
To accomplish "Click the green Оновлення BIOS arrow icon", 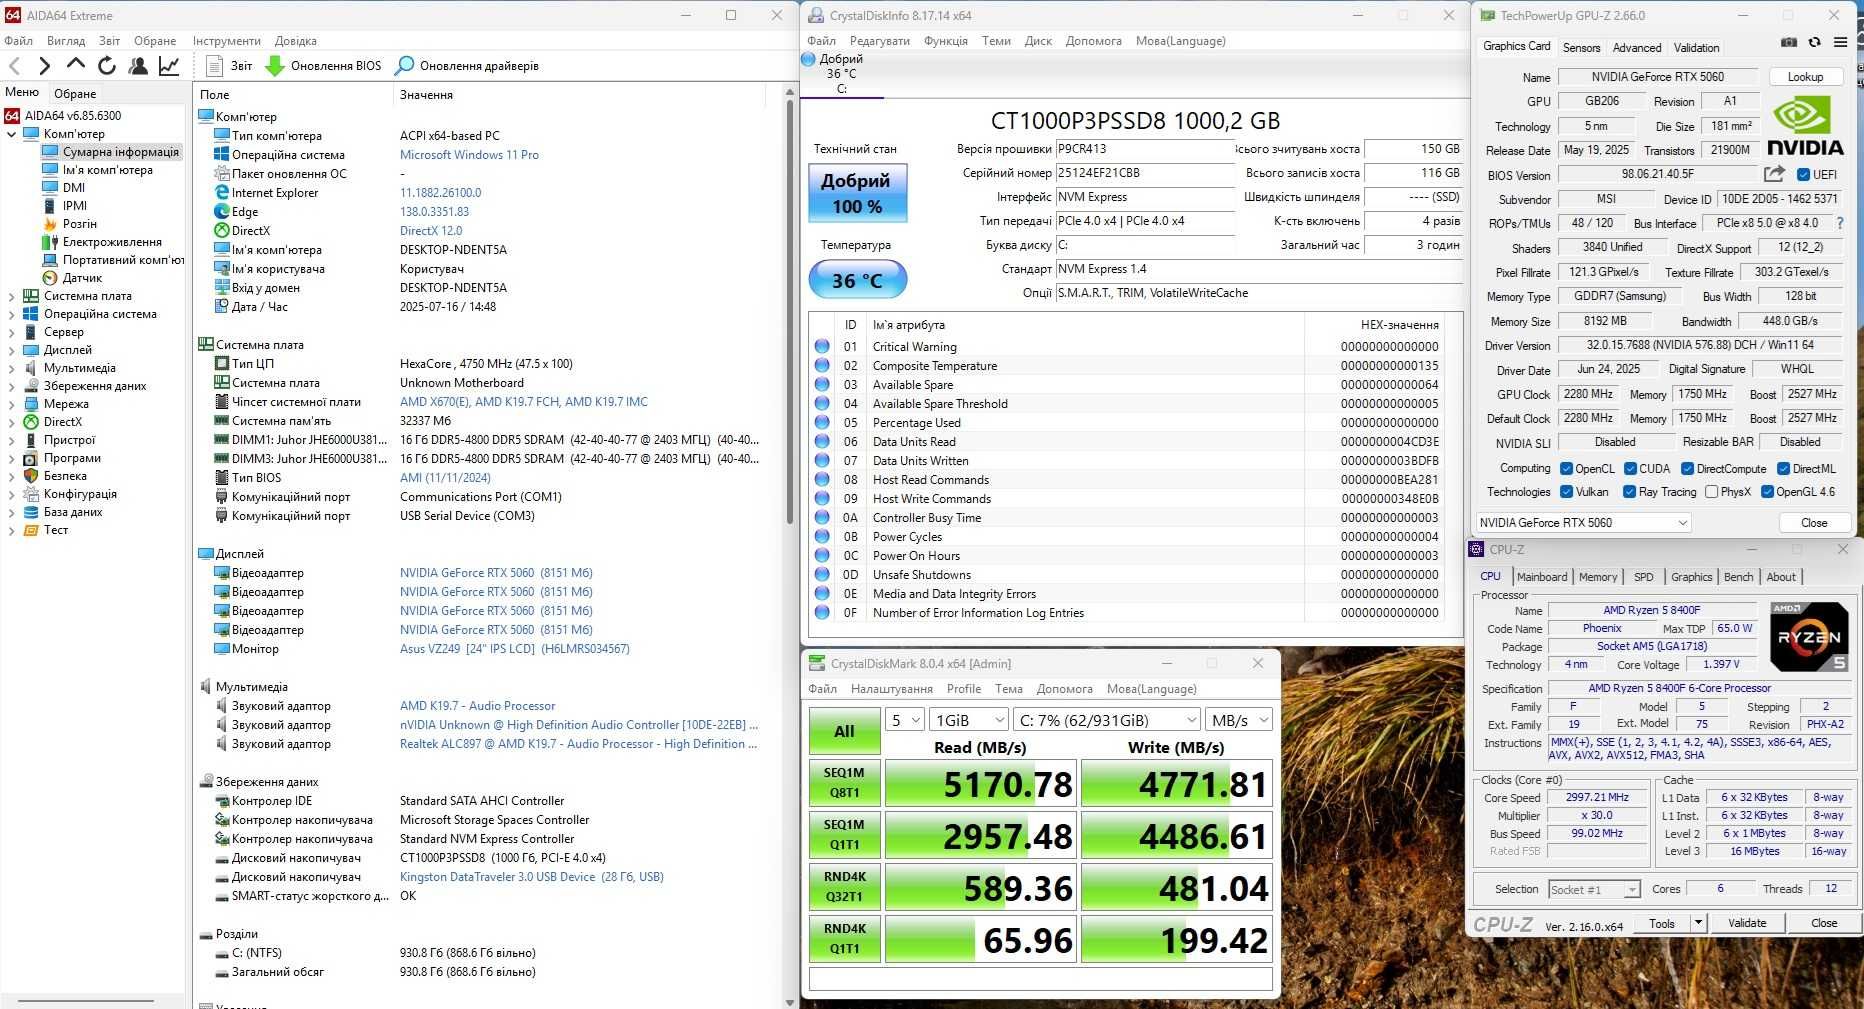I will 274,66.
